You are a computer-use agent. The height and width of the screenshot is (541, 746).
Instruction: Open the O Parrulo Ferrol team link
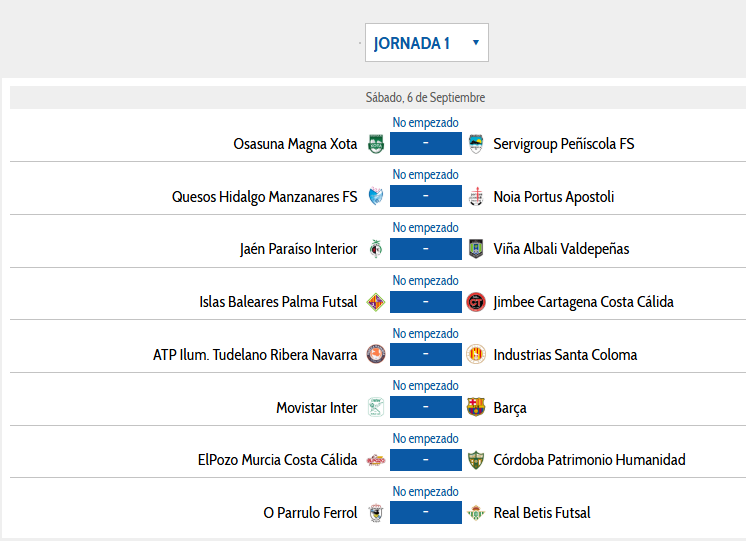[x=310, y=513]
